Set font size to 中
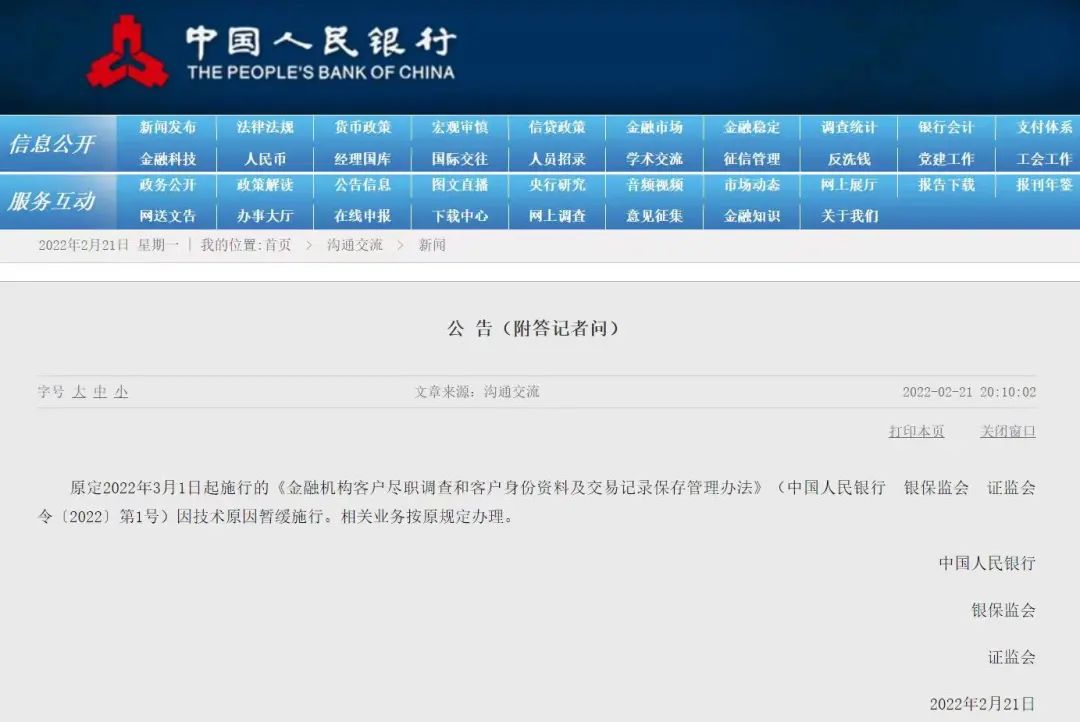 tap(100, 392)
